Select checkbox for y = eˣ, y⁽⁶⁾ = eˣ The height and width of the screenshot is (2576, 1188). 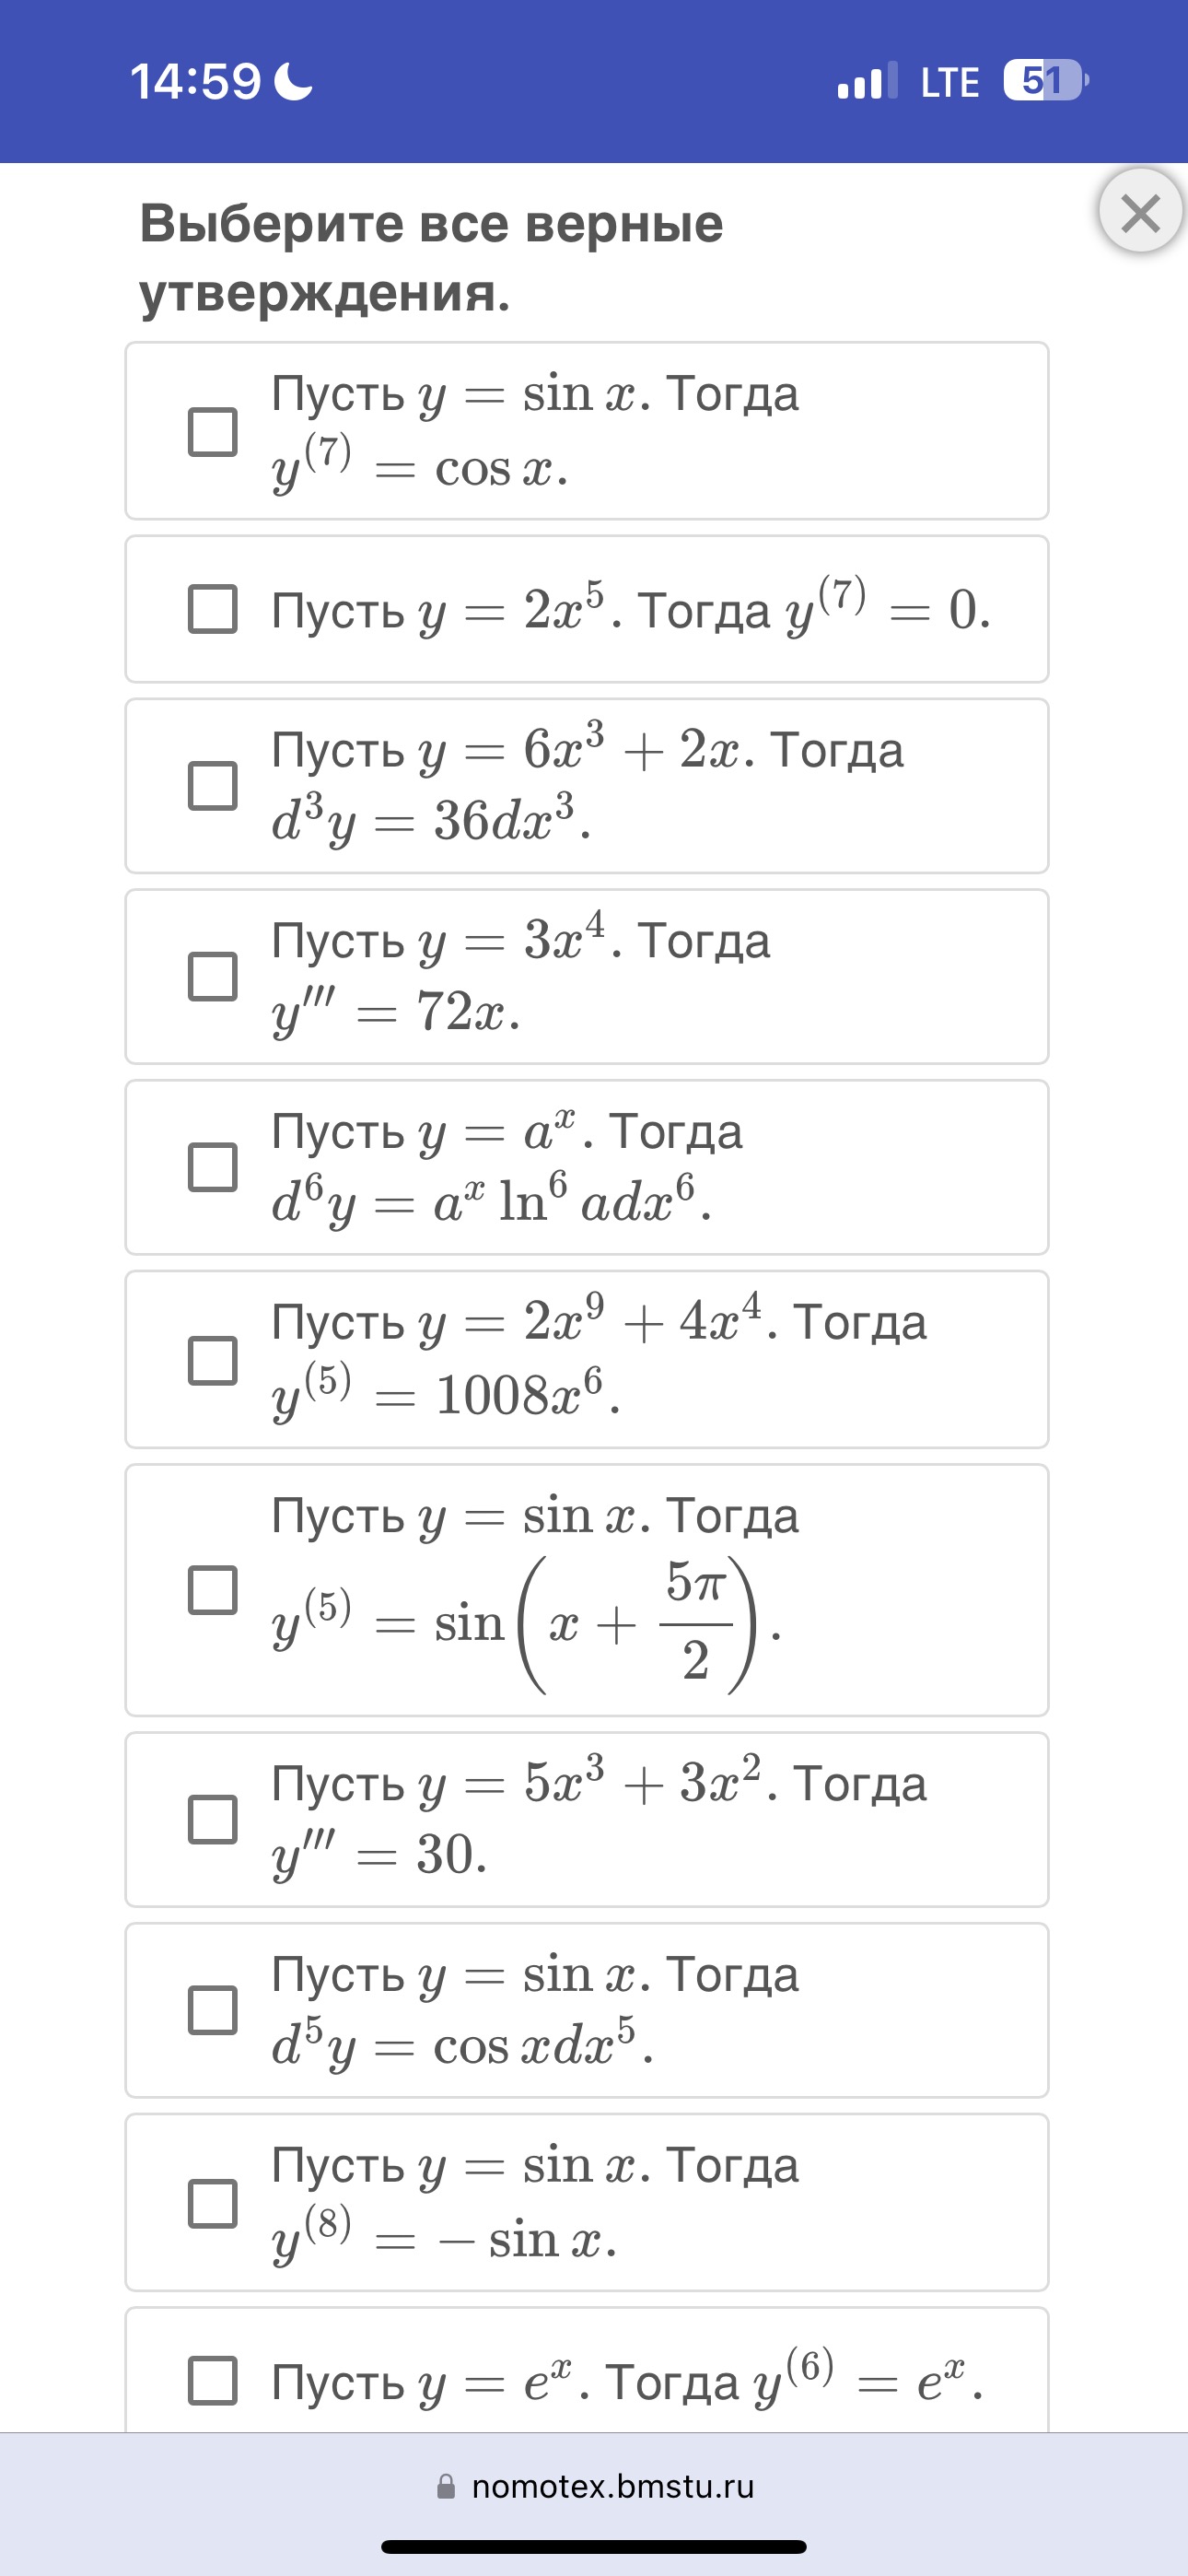pyautogui.click(x=213, y=2380)
